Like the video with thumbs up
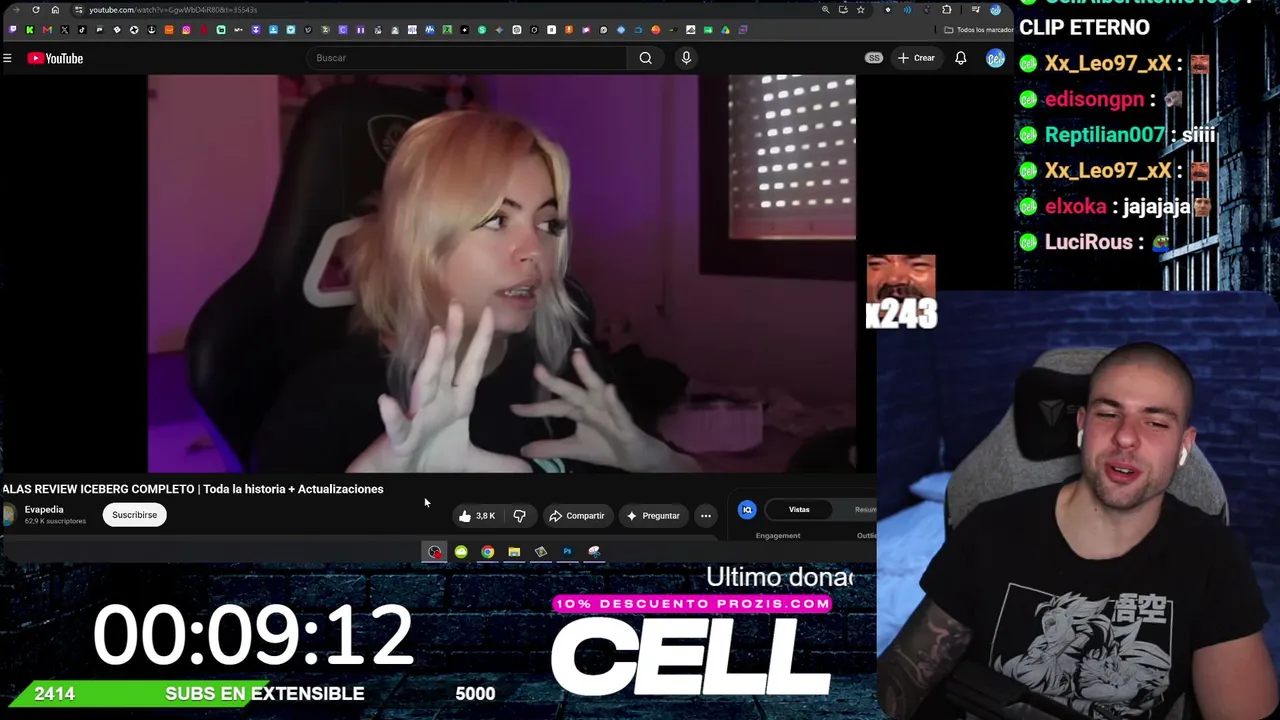Image resolution: width=1280 pixels, height=720 pixels. 465,516
